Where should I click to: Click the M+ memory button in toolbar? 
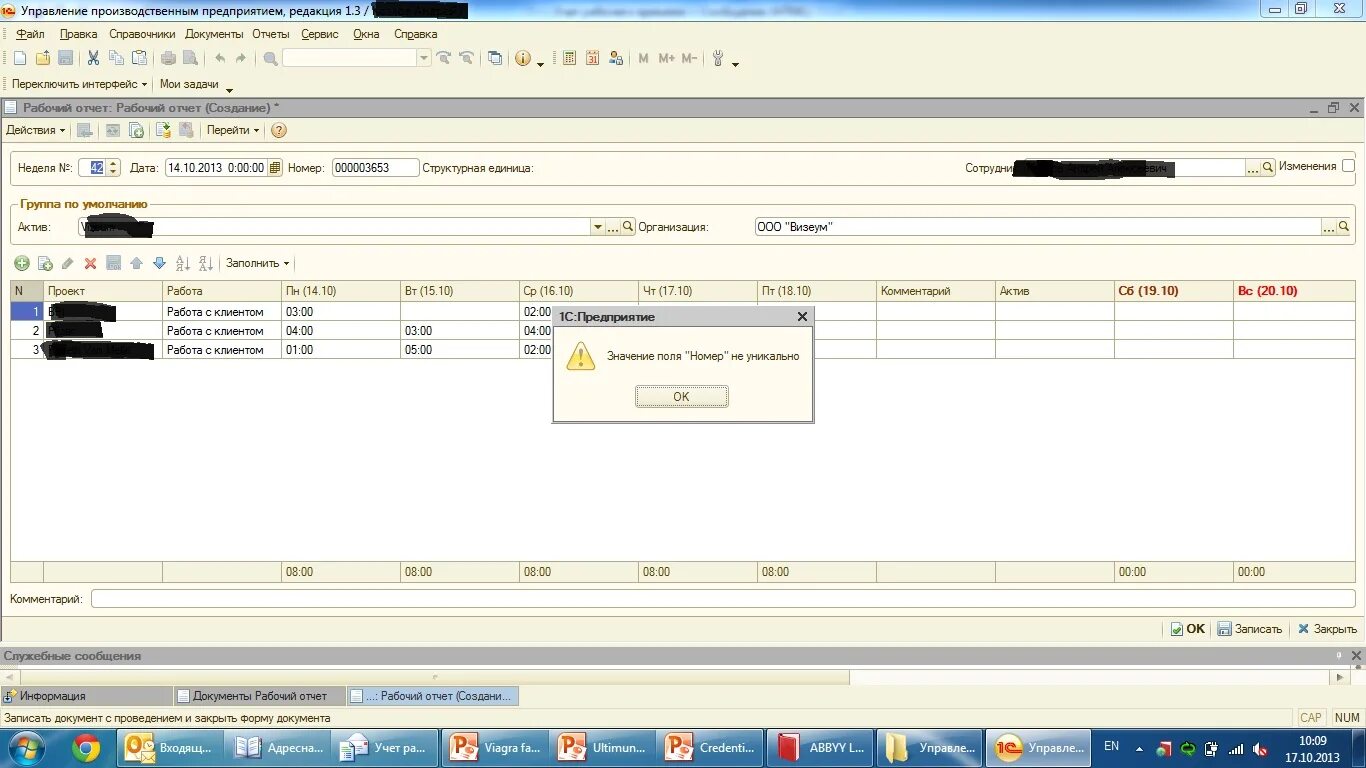pos(666,59)
